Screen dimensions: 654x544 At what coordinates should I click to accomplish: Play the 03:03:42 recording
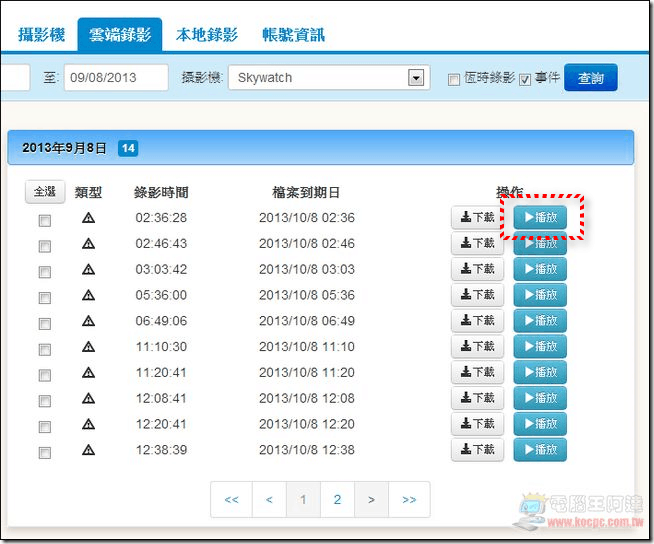click(x=540, y=269)
